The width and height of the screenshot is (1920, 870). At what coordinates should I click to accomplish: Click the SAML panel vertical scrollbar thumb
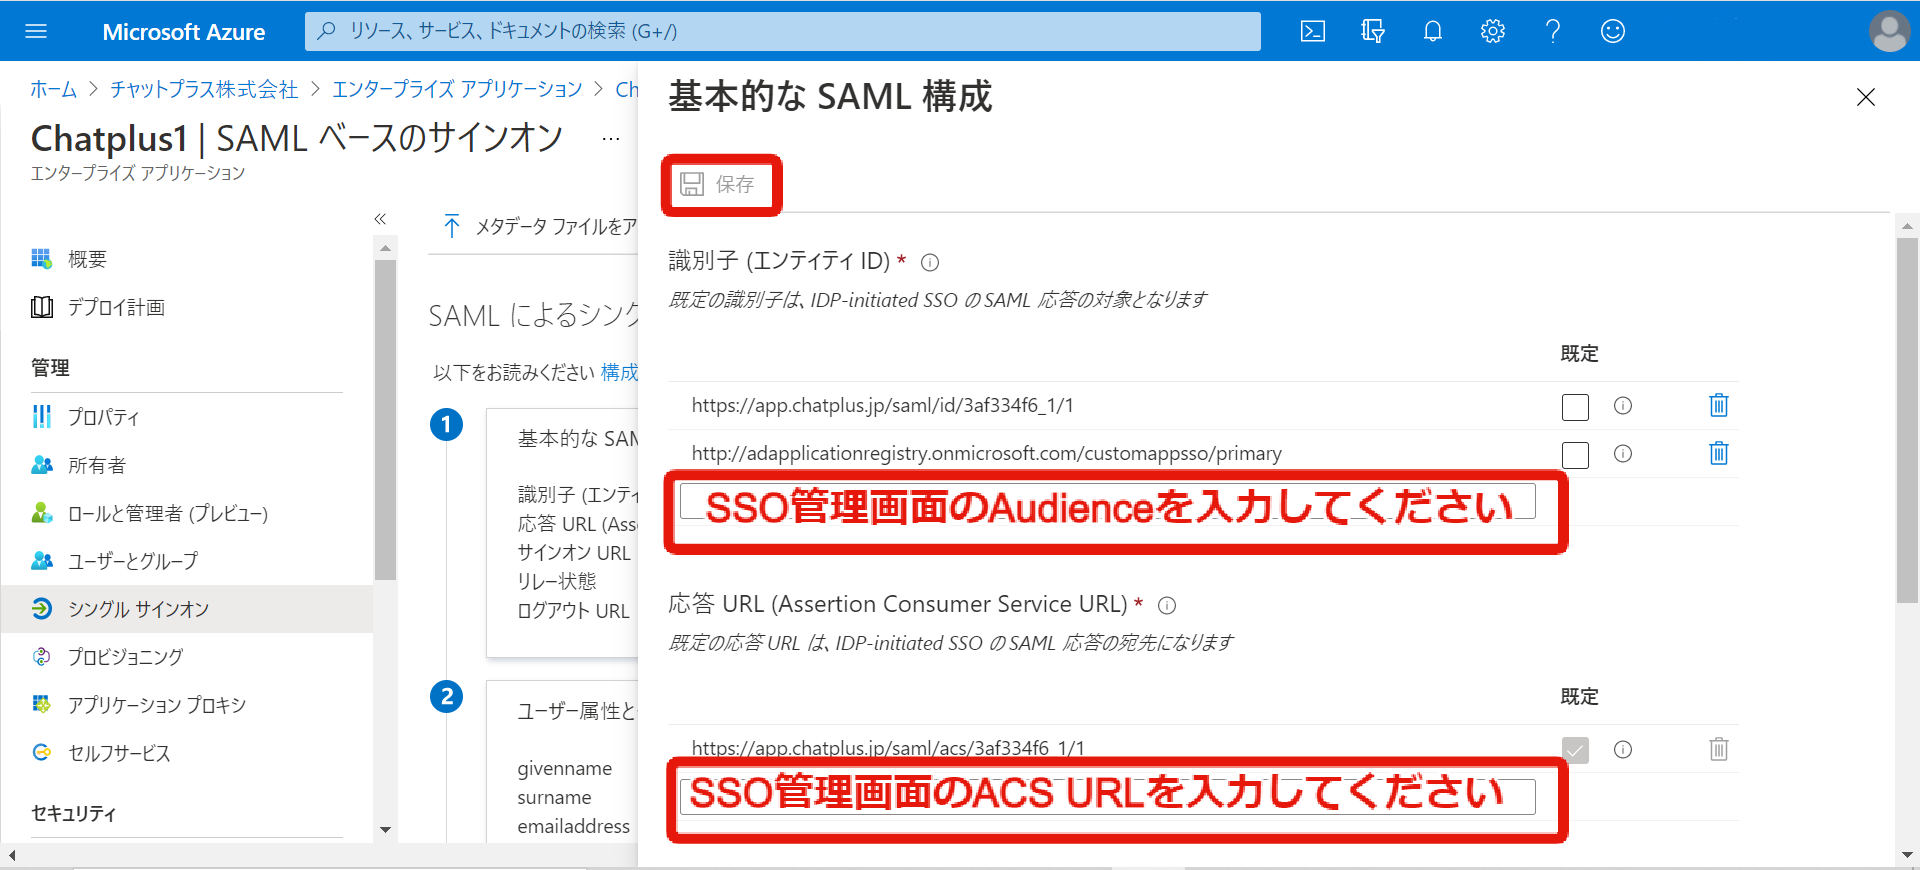(x=1907, y=420)
